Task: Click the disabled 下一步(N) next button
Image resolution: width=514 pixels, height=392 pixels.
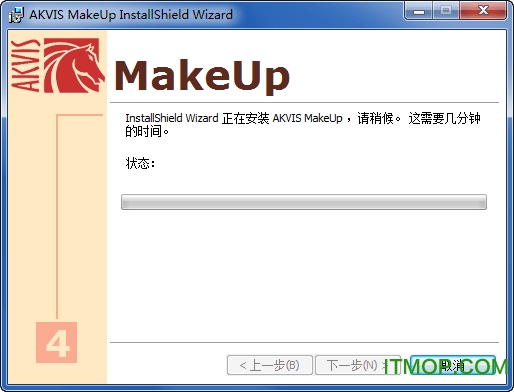Action: point(358,365)
